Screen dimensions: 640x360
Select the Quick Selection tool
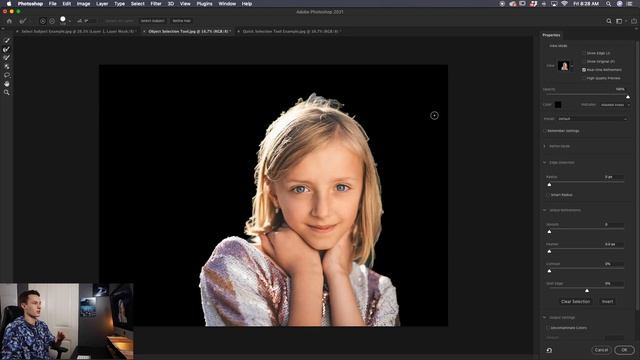point(7,40)
